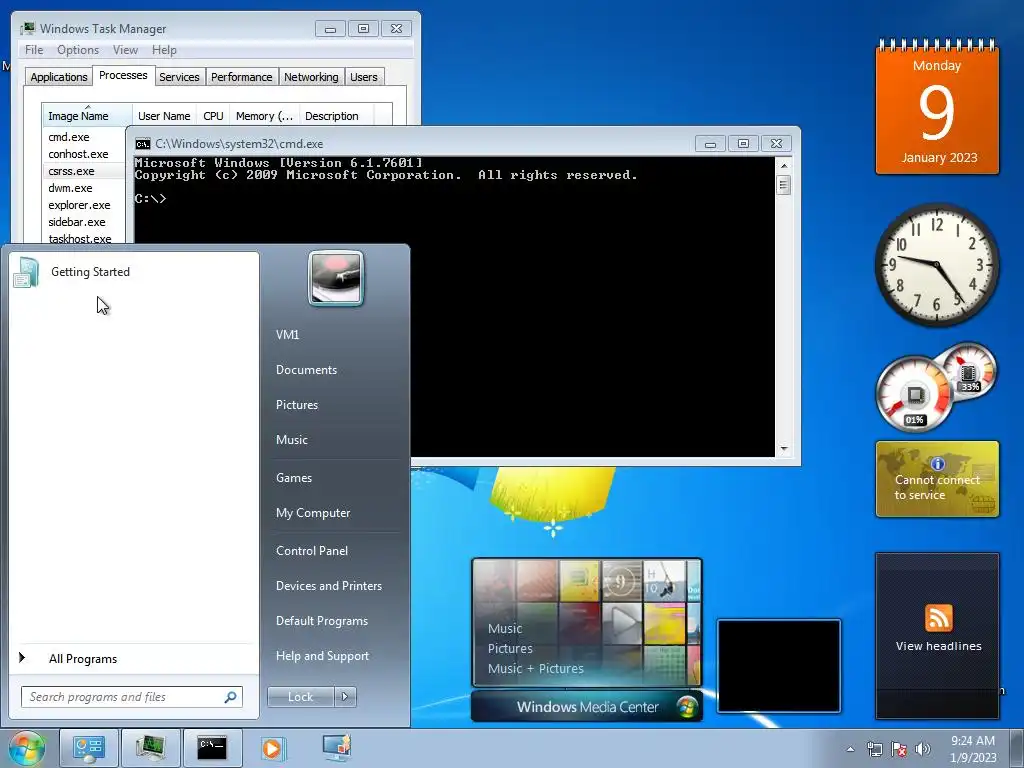Open Documents from the Start menu
This screenshot has width=1024, height=768.
[306, 370]
